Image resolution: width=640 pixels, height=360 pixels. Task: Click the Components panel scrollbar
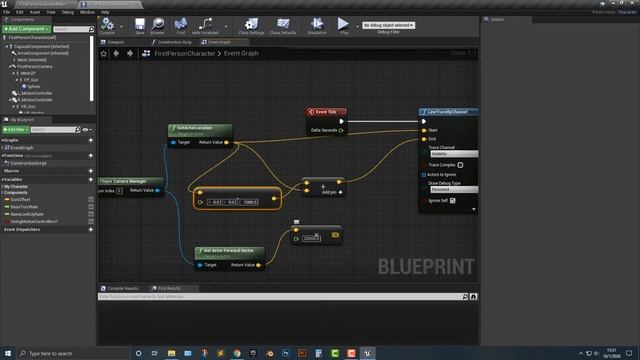pos(91,68)
